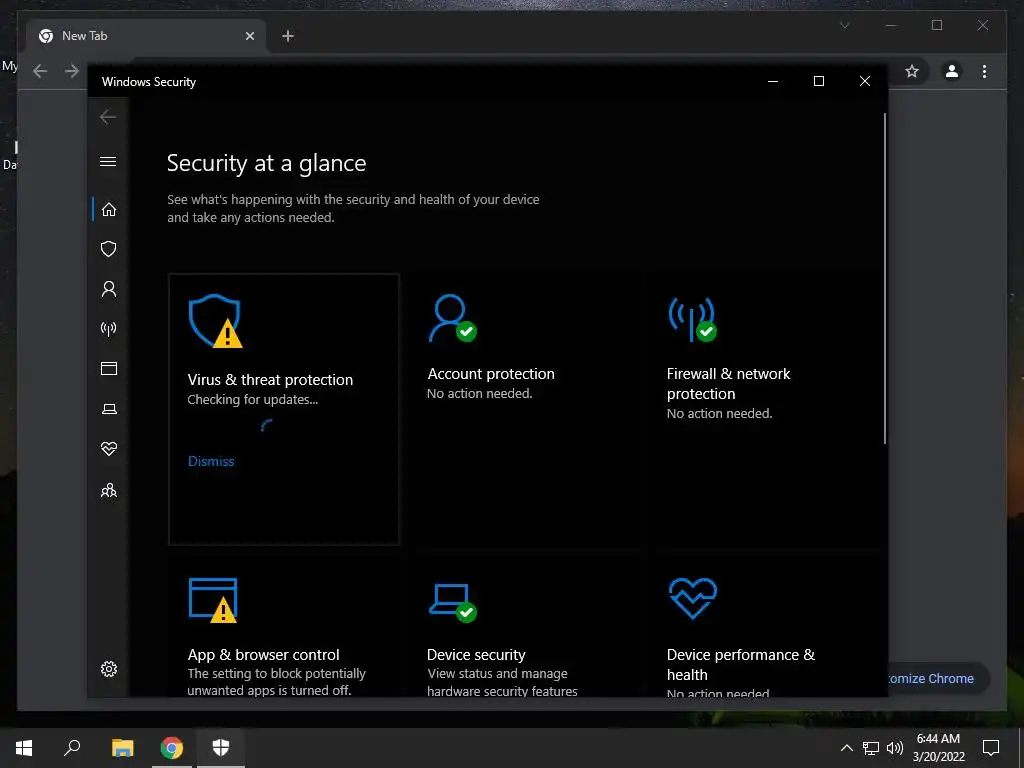The image size is (1024, 768).
Task: Click Chrome's forward navigation arrow
Action: pos(72,71)
